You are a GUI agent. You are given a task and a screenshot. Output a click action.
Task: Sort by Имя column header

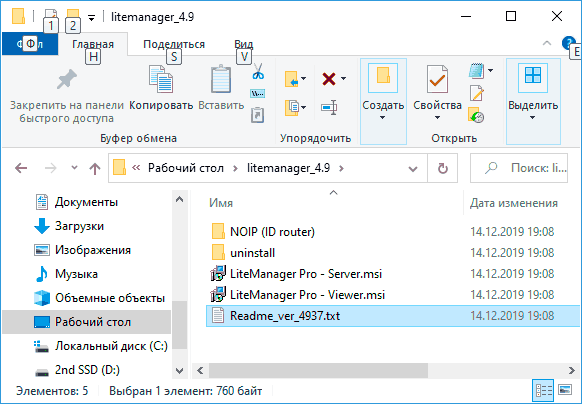pyautogui.click(x=221, y=203)
